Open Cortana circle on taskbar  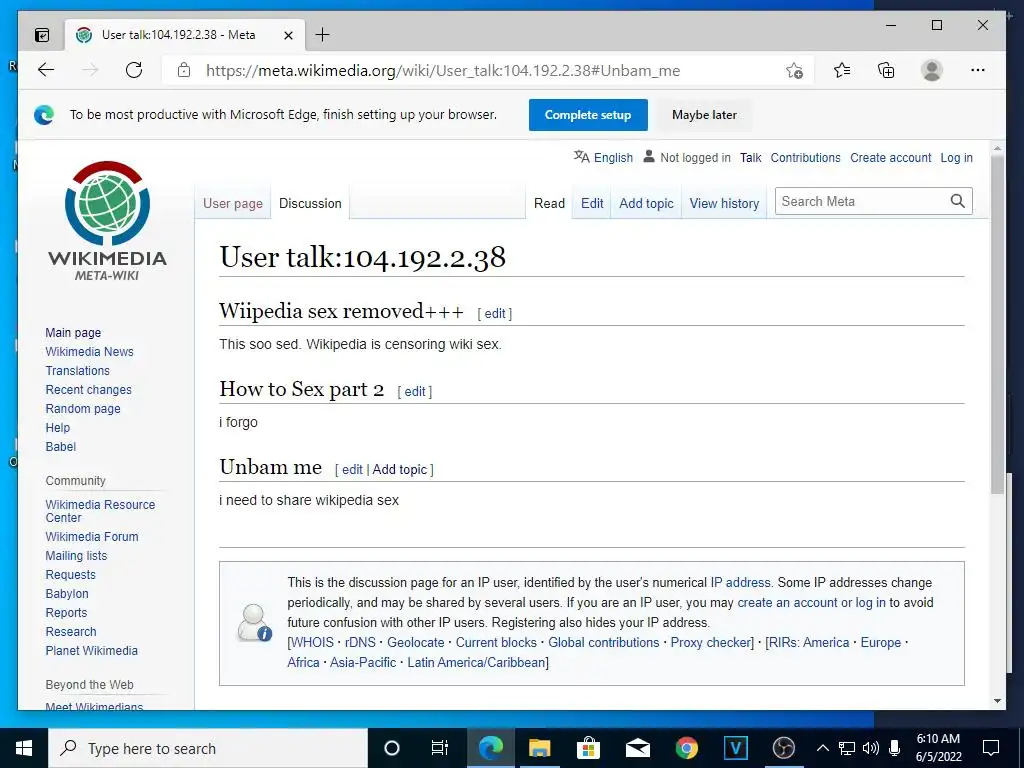pos(391,748)
